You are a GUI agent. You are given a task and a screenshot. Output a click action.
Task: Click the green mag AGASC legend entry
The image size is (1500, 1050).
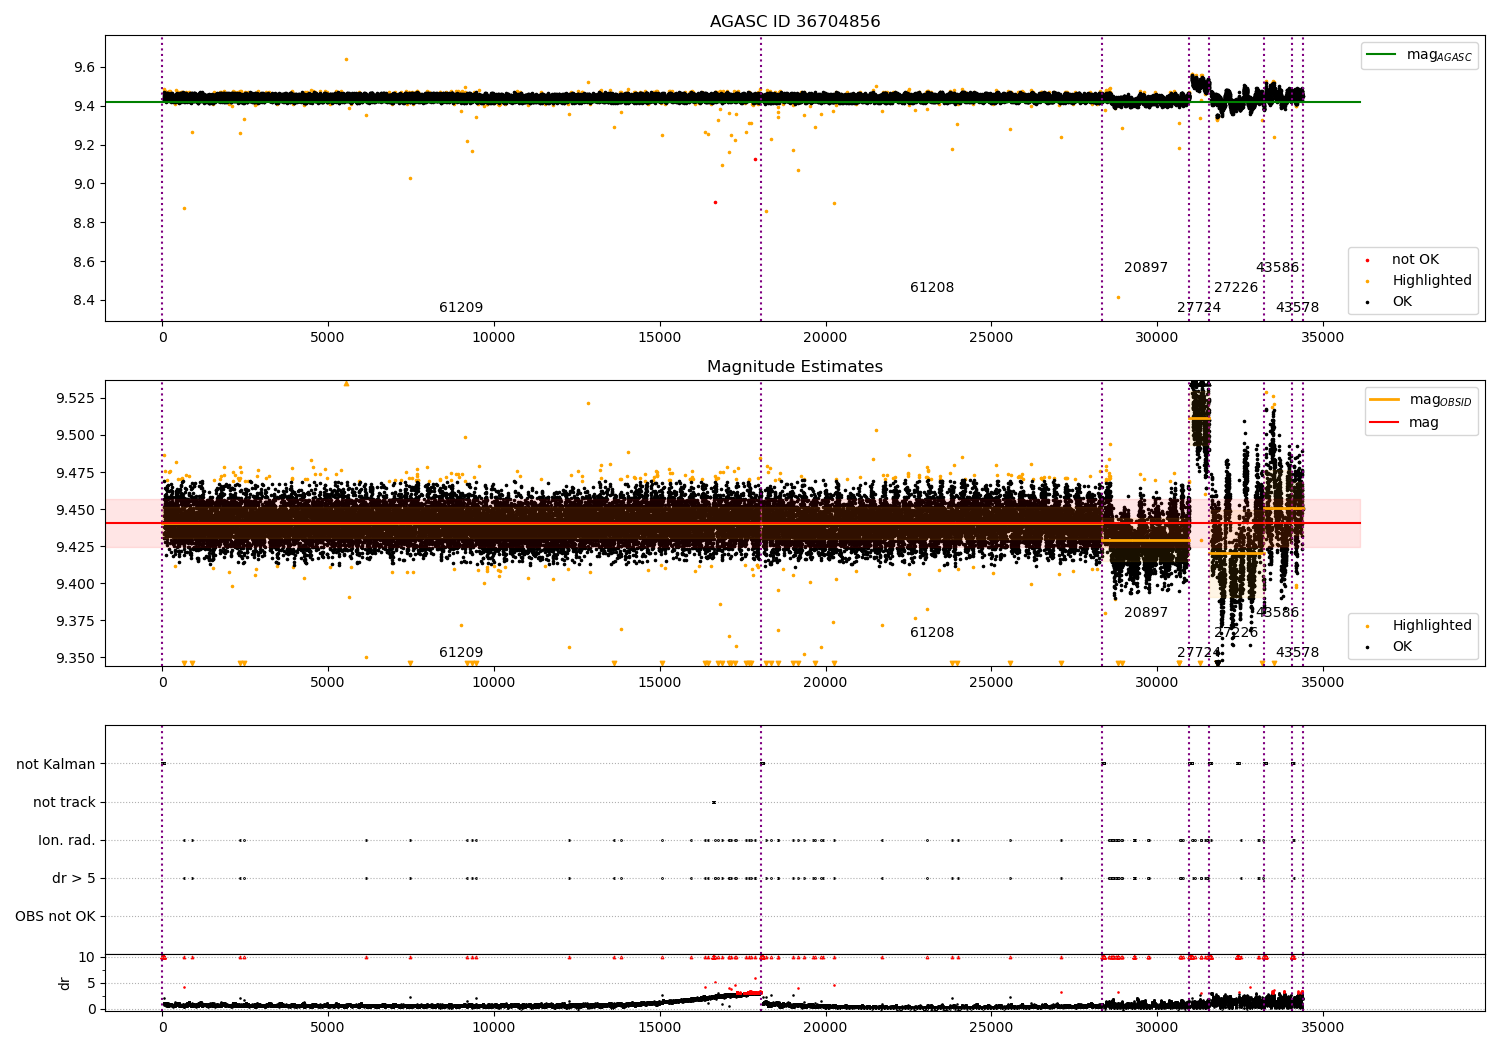(1419, 55)
